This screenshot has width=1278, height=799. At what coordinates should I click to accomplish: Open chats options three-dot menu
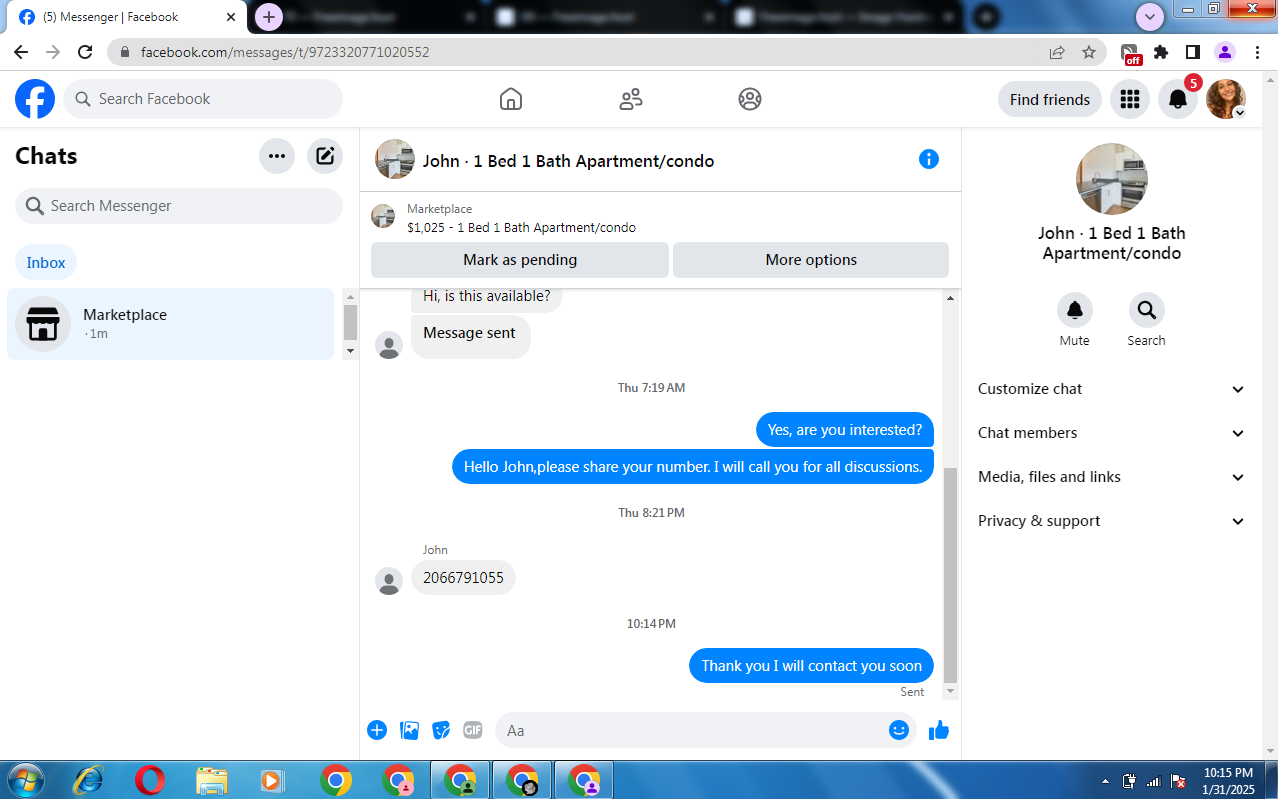277,156
